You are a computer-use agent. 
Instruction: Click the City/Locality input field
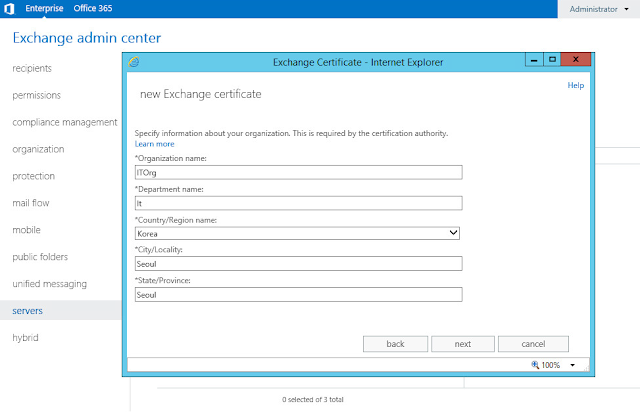[298, 263]
